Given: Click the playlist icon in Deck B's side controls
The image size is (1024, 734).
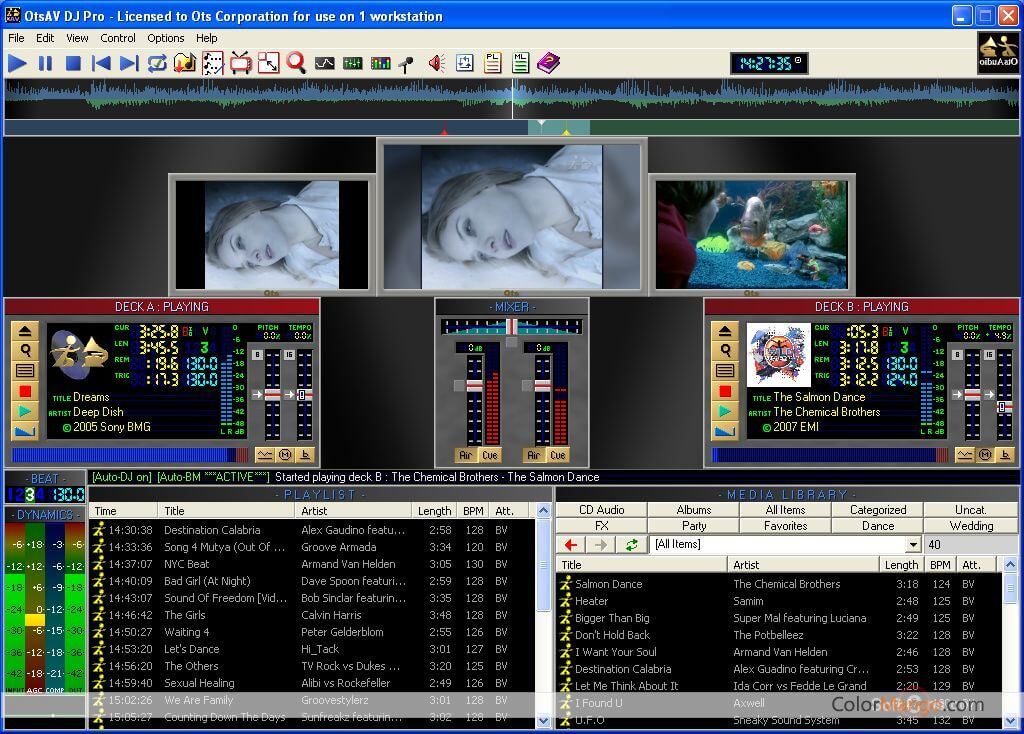Looking at the screenshot, I should click(725, 369).
